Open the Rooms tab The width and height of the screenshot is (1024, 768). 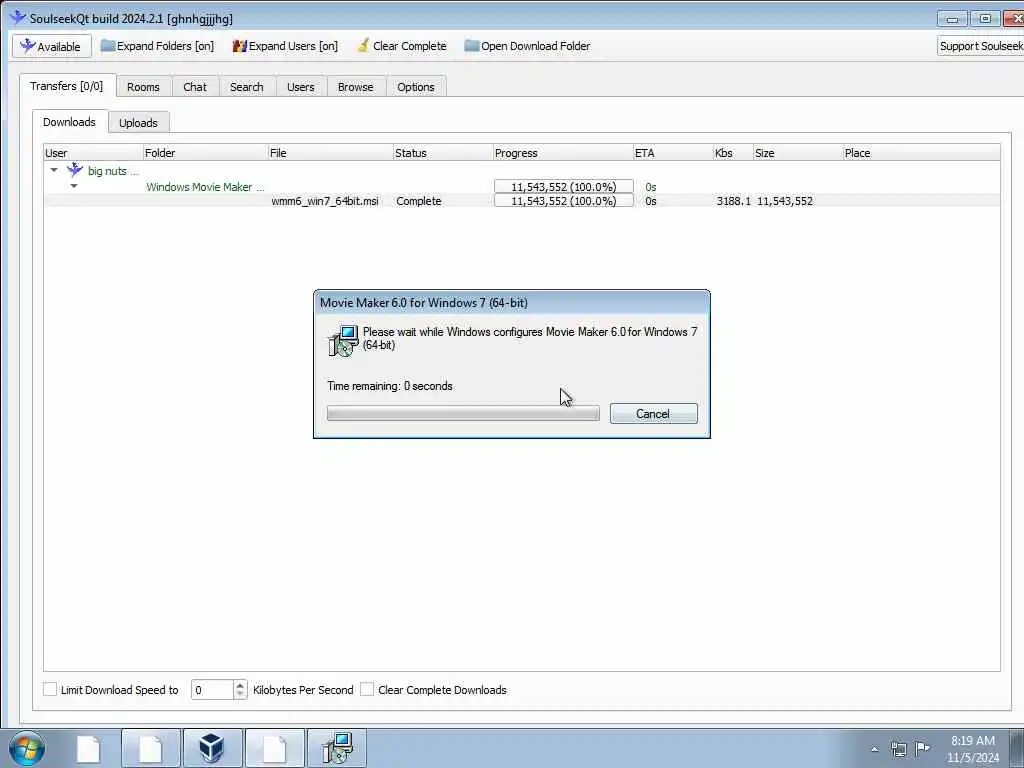click(x=143, y=87)
